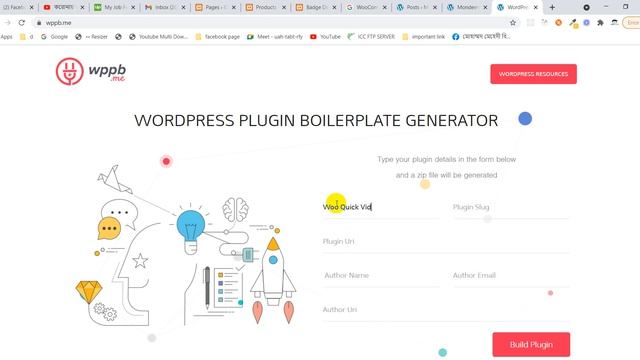Click the blue round extension icon
This screenshot has width=640, height=360.
coord(586,23)
